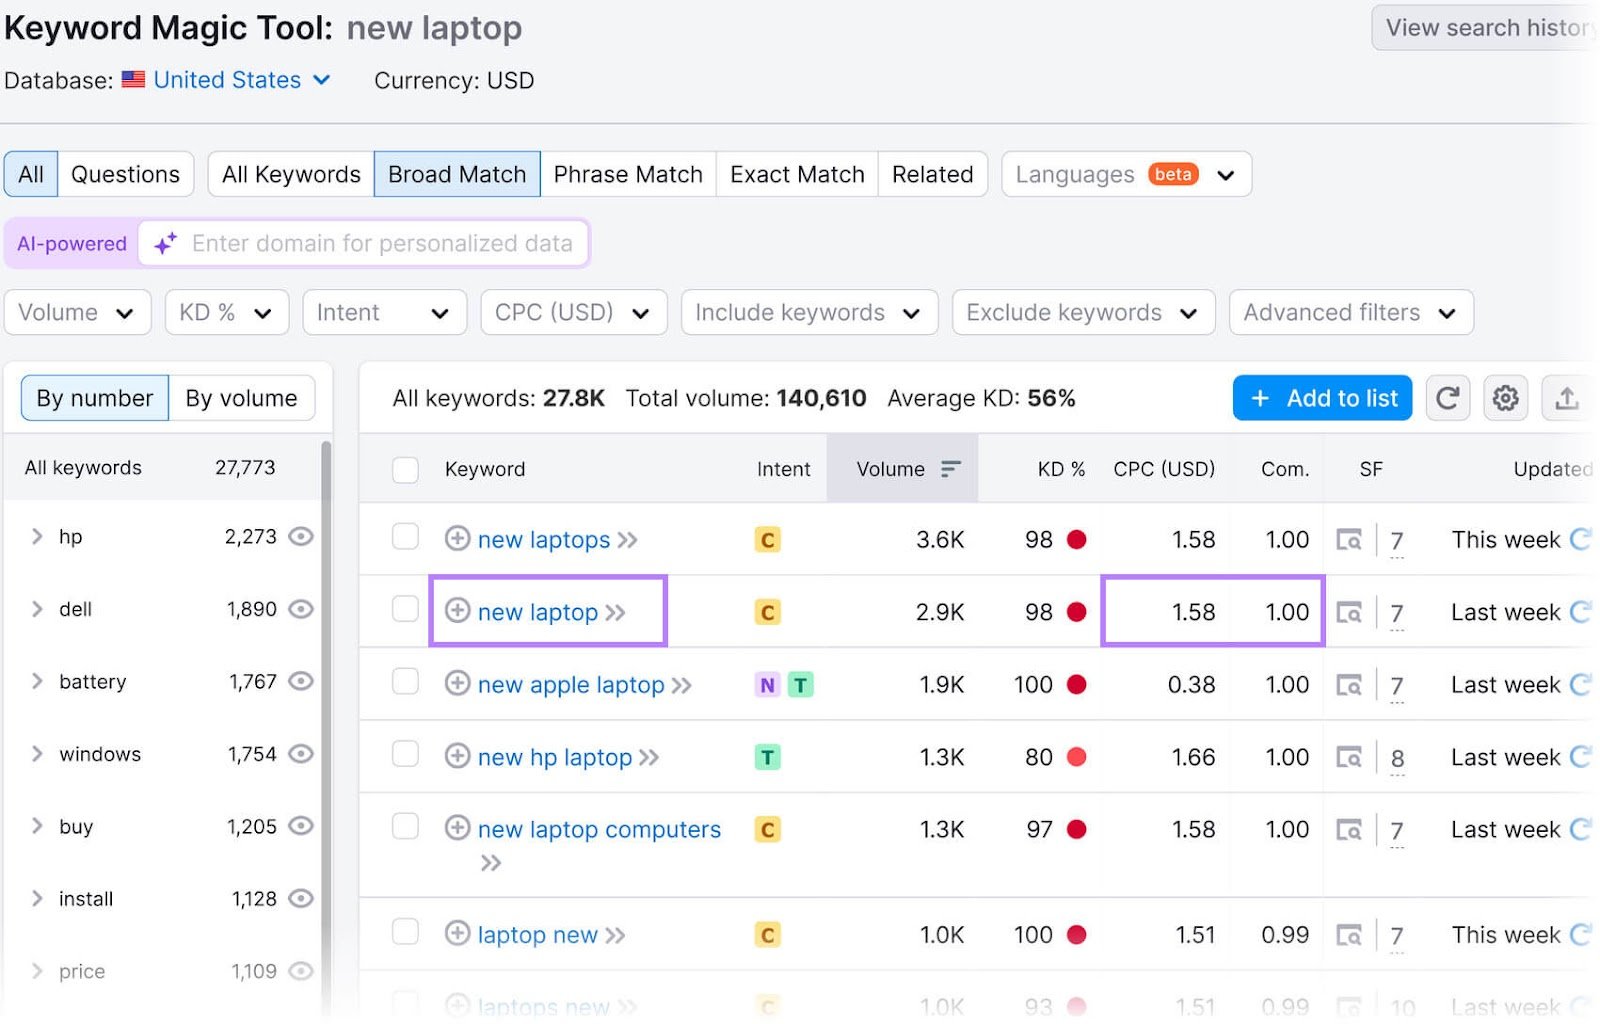Click the commercial intent badge for 'new laptops'
The width and height of the screenshot is (1600, 1024).
[767, 540]
